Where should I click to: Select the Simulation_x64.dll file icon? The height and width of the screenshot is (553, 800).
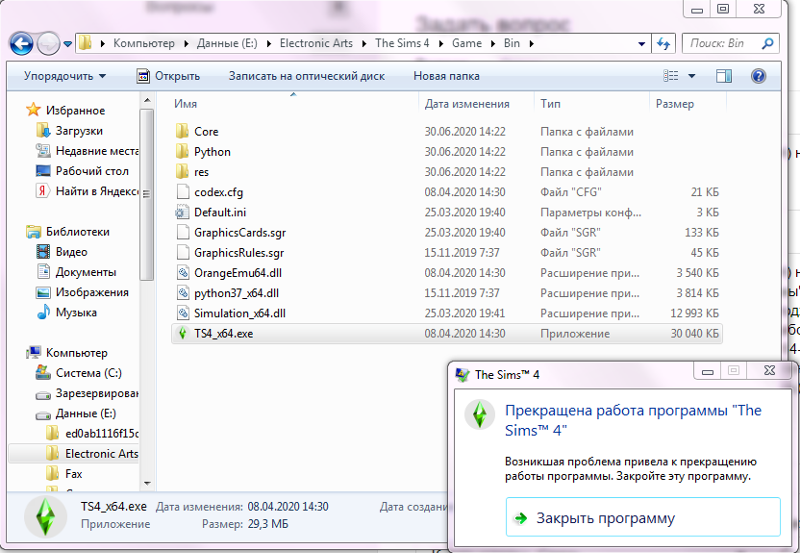click(x=183, y=313)
